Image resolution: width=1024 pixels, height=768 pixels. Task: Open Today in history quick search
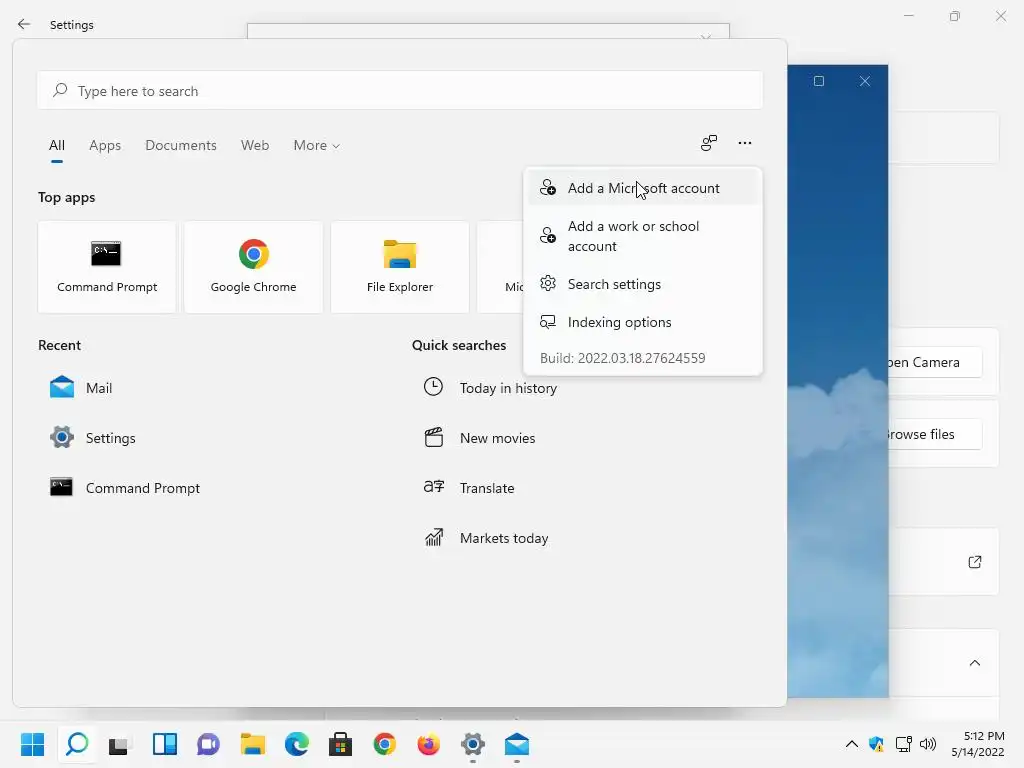490,388
